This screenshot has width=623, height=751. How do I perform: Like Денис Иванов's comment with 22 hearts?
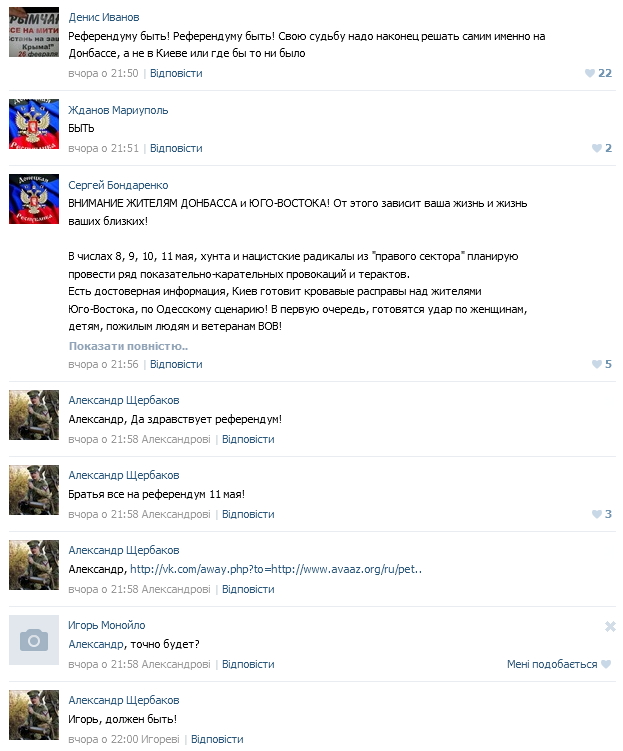point(598,73)
